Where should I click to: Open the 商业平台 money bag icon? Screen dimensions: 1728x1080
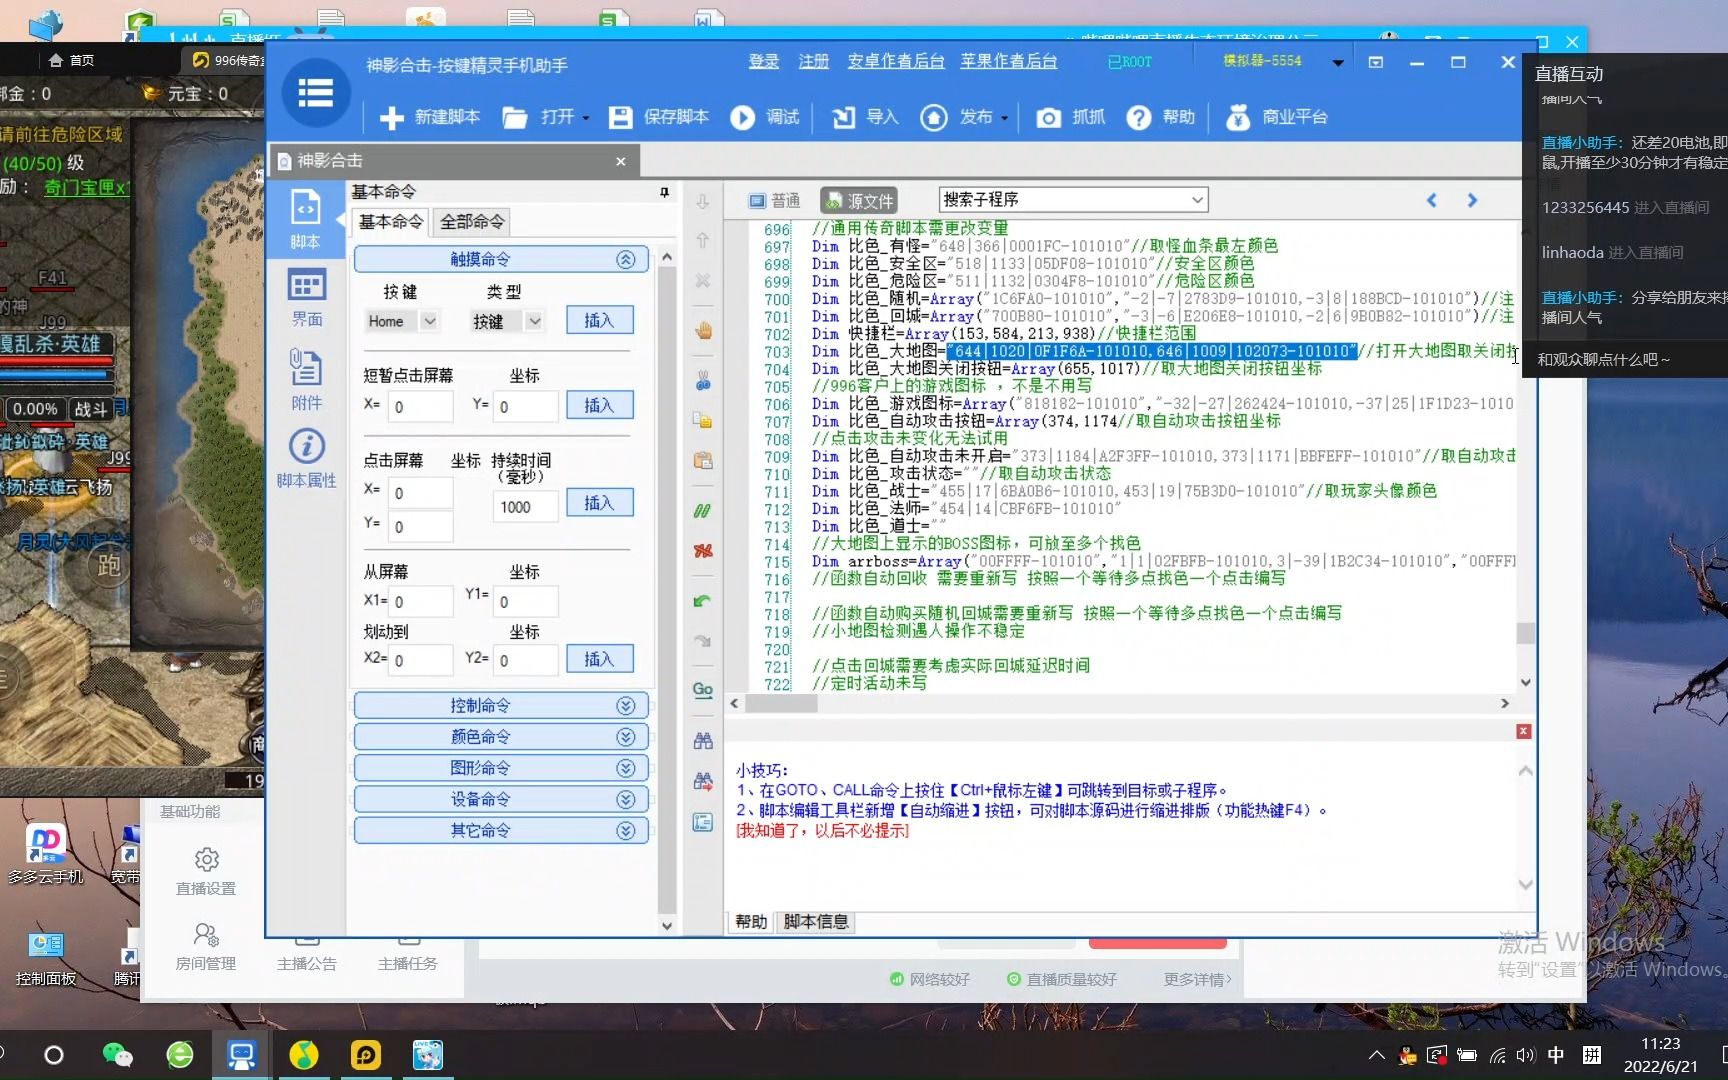[1238, 117]
